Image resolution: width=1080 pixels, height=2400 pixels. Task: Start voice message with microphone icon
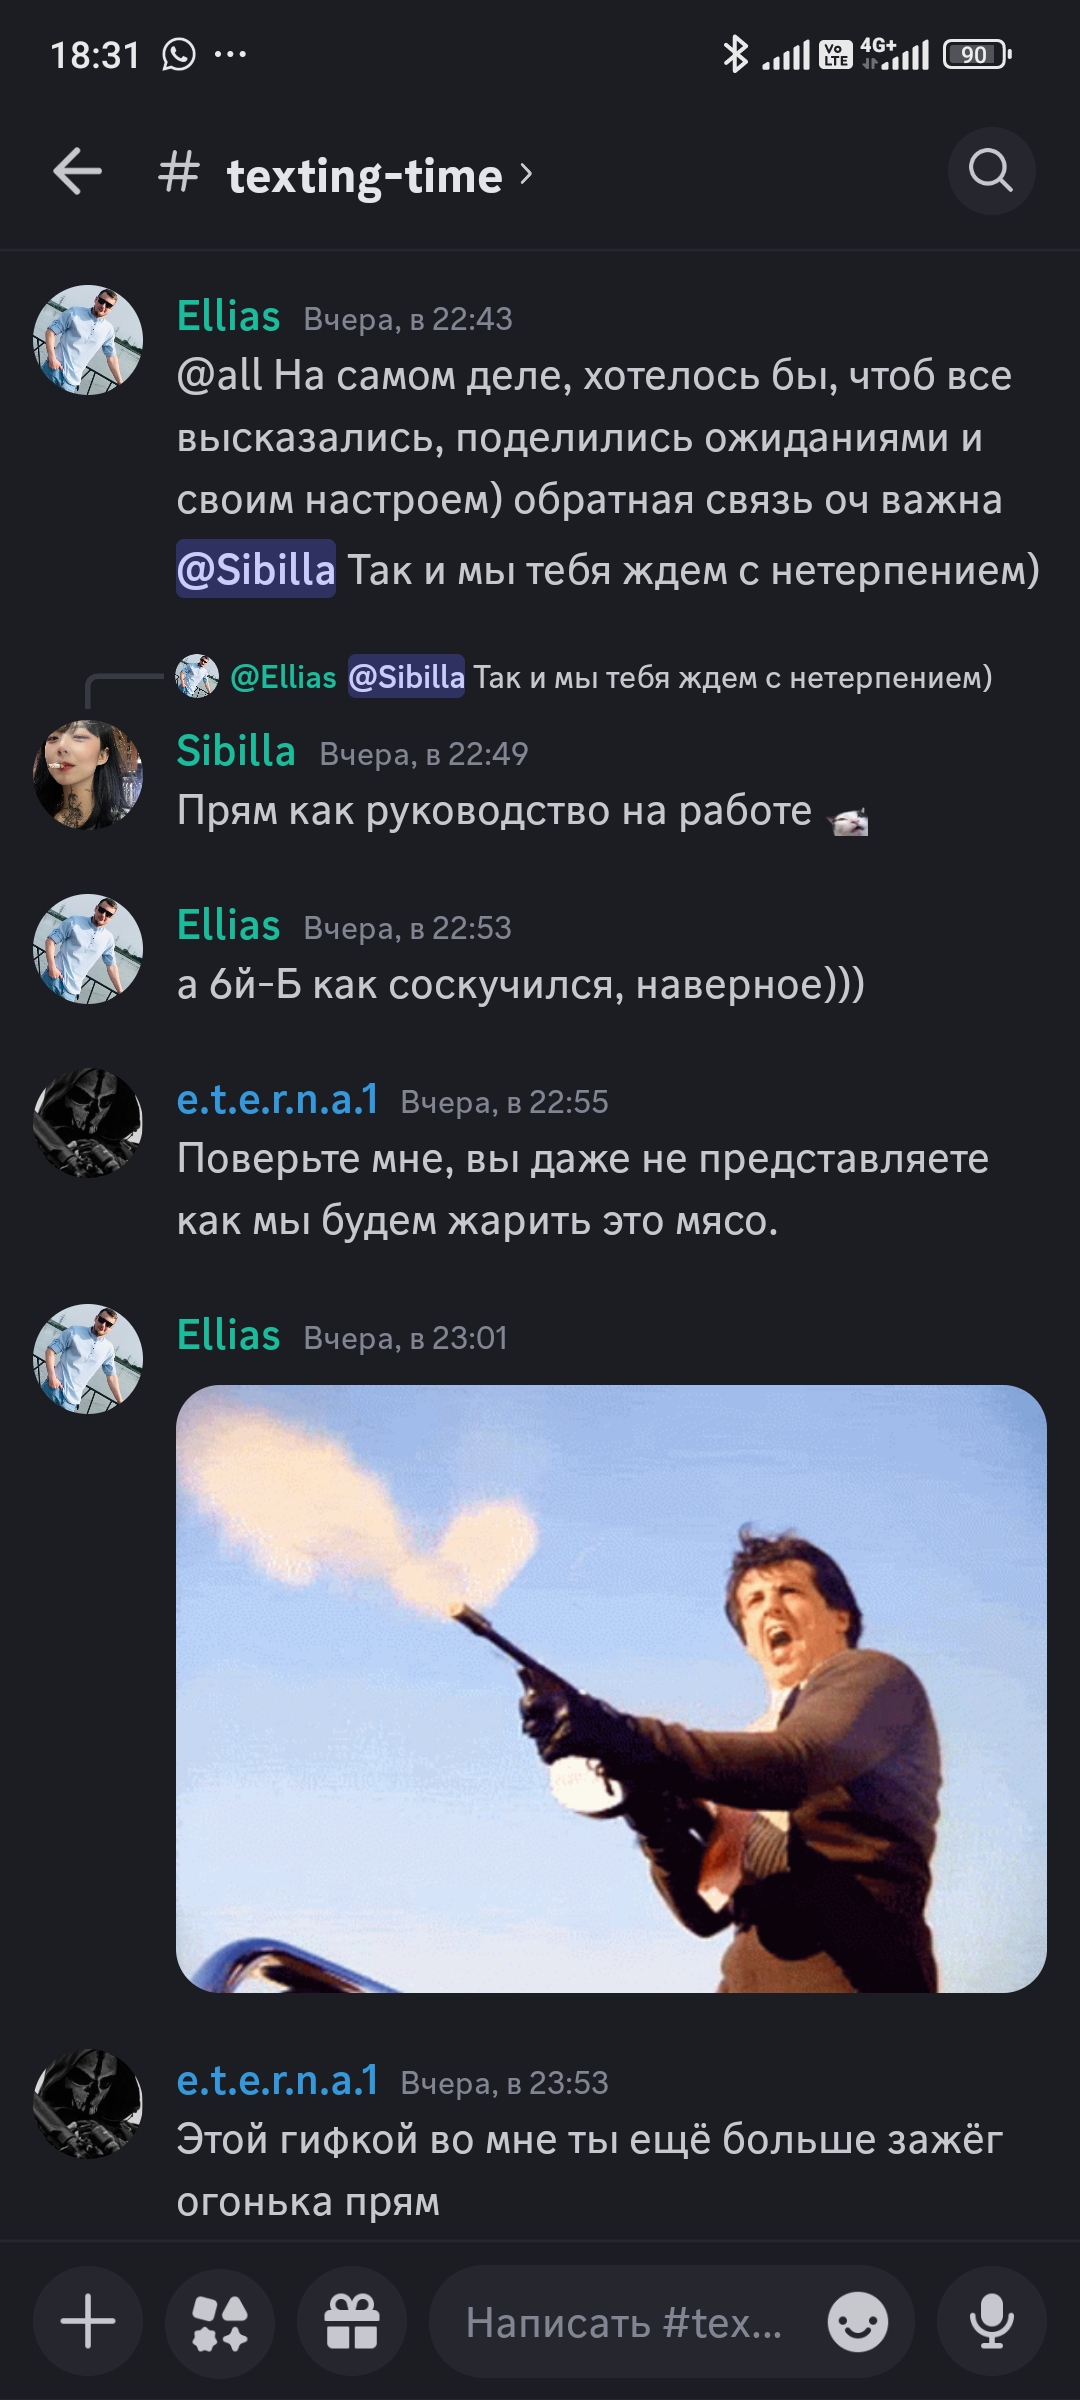click(x=991, y=2321)
